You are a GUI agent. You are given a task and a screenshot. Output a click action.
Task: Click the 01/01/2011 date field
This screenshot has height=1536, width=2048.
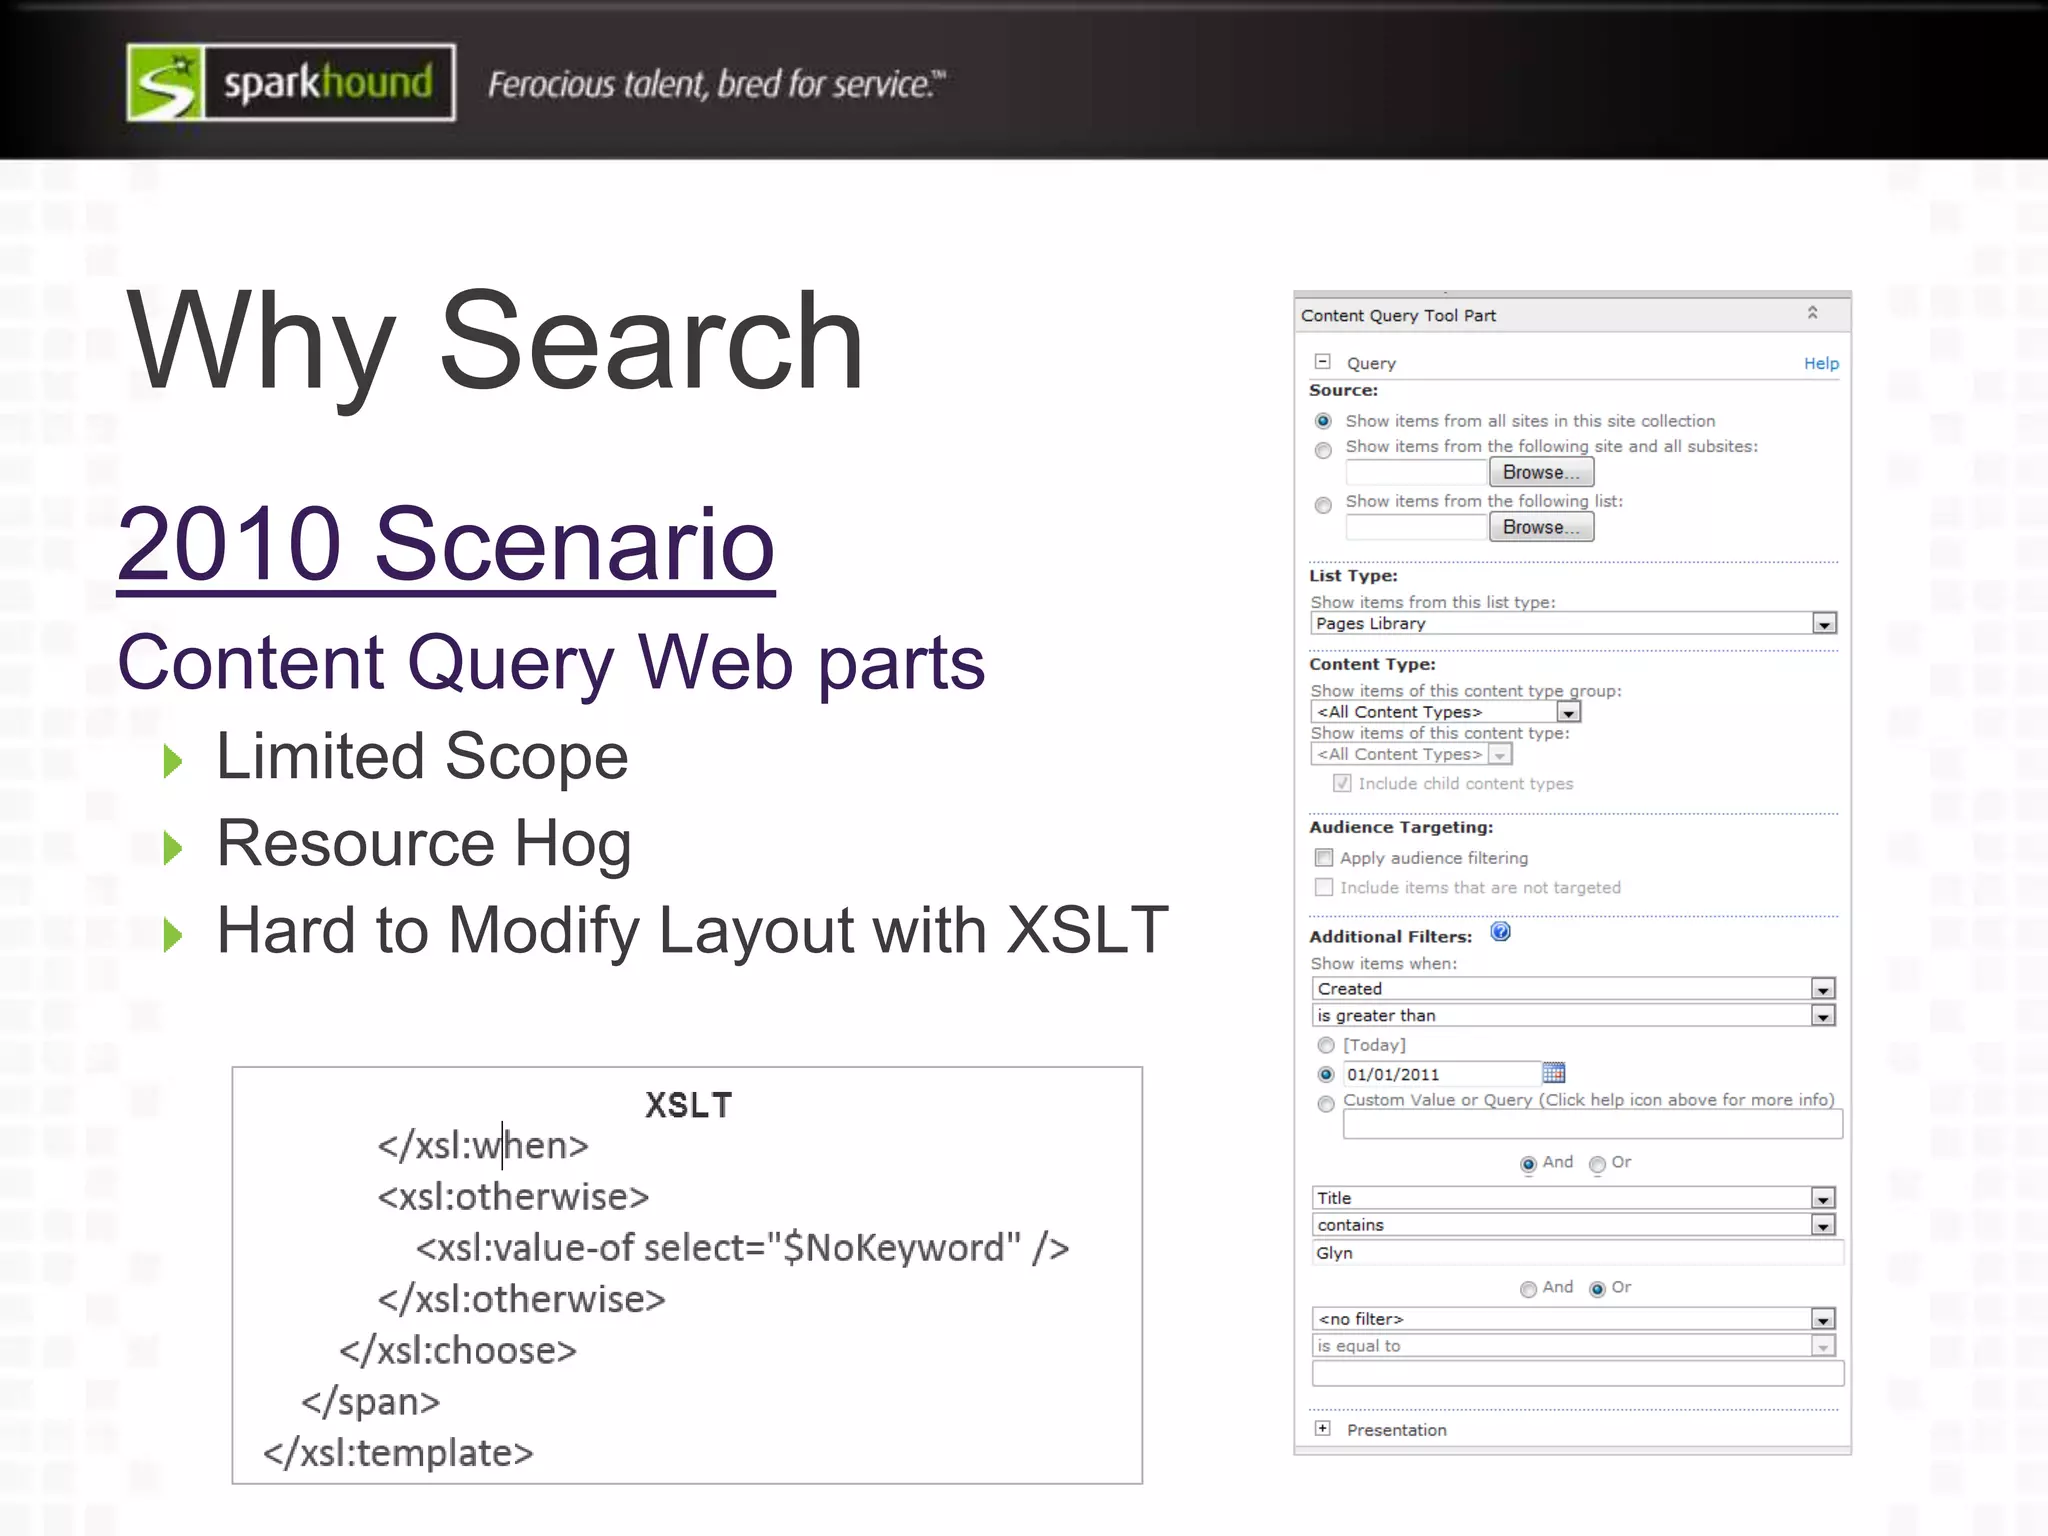[1440, 1074]
